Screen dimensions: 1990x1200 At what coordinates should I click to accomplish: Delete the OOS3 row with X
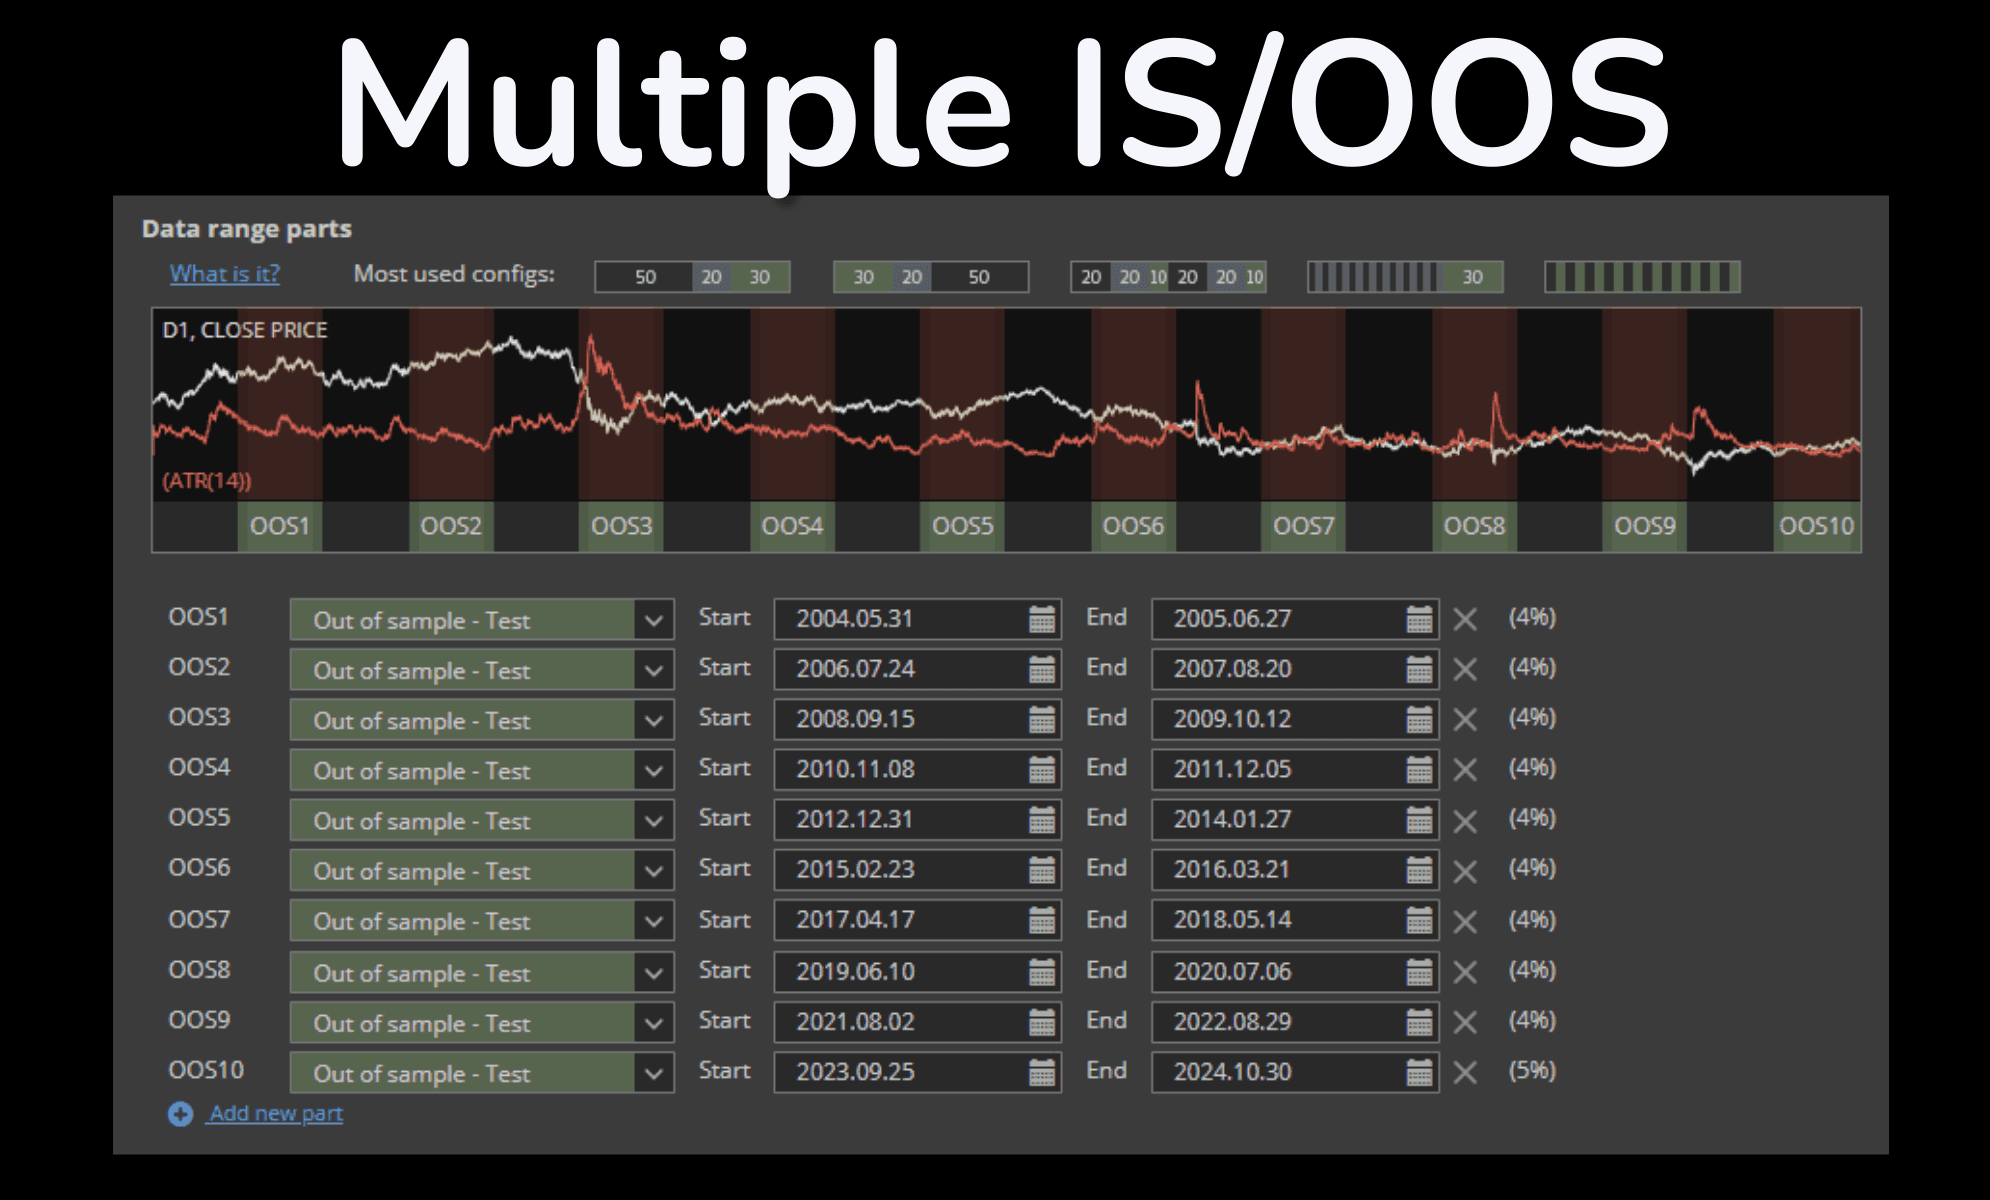tap(1465, 720)
